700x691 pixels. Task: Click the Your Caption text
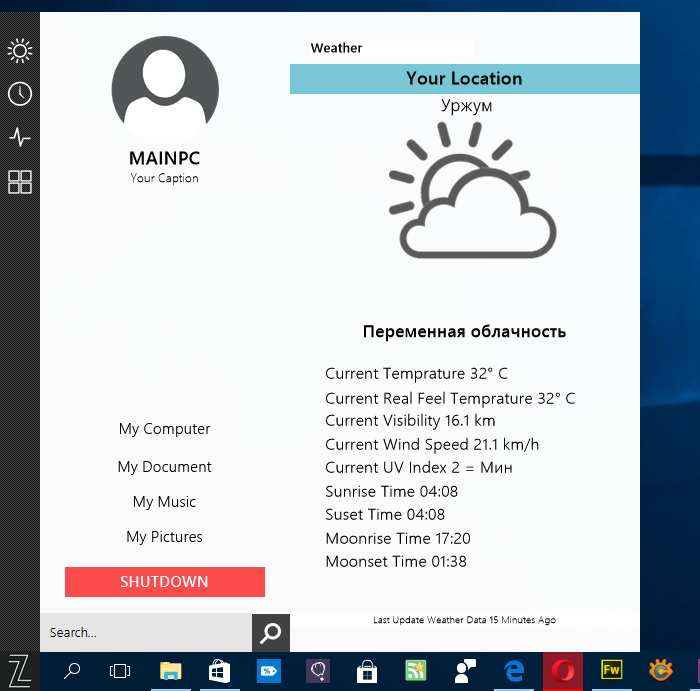pos(164,178)
